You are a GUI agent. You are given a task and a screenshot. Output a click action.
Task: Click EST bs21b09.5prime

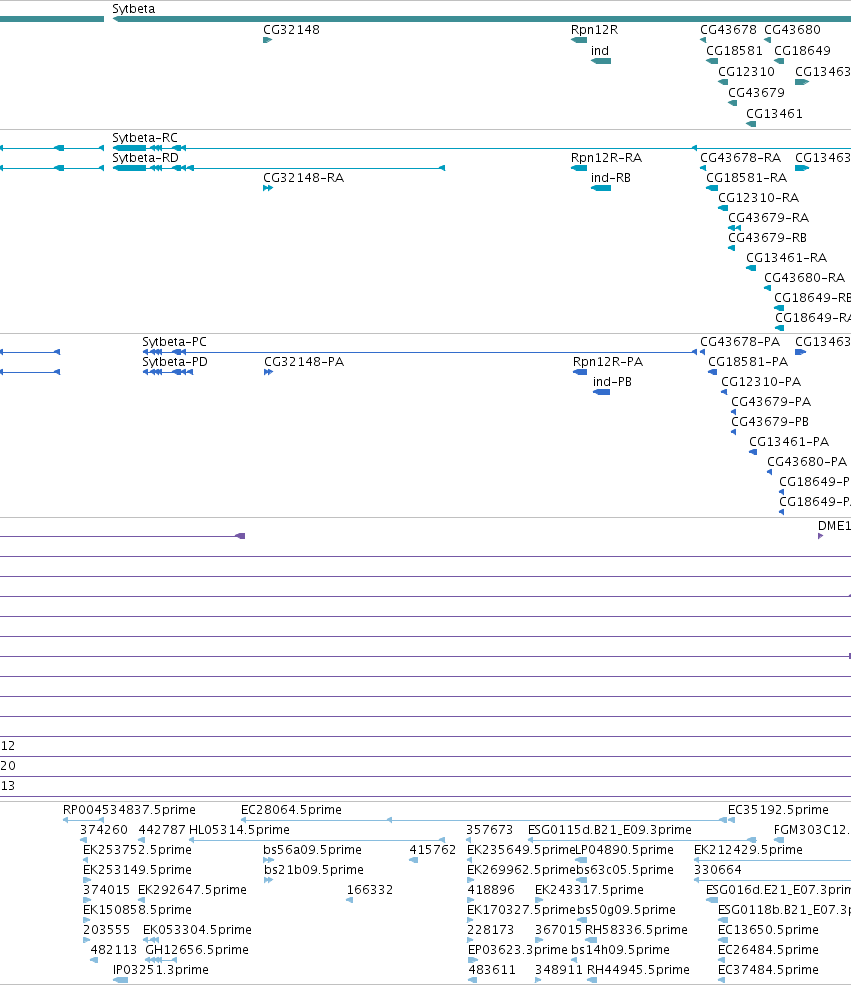click(x=314, y=870)
